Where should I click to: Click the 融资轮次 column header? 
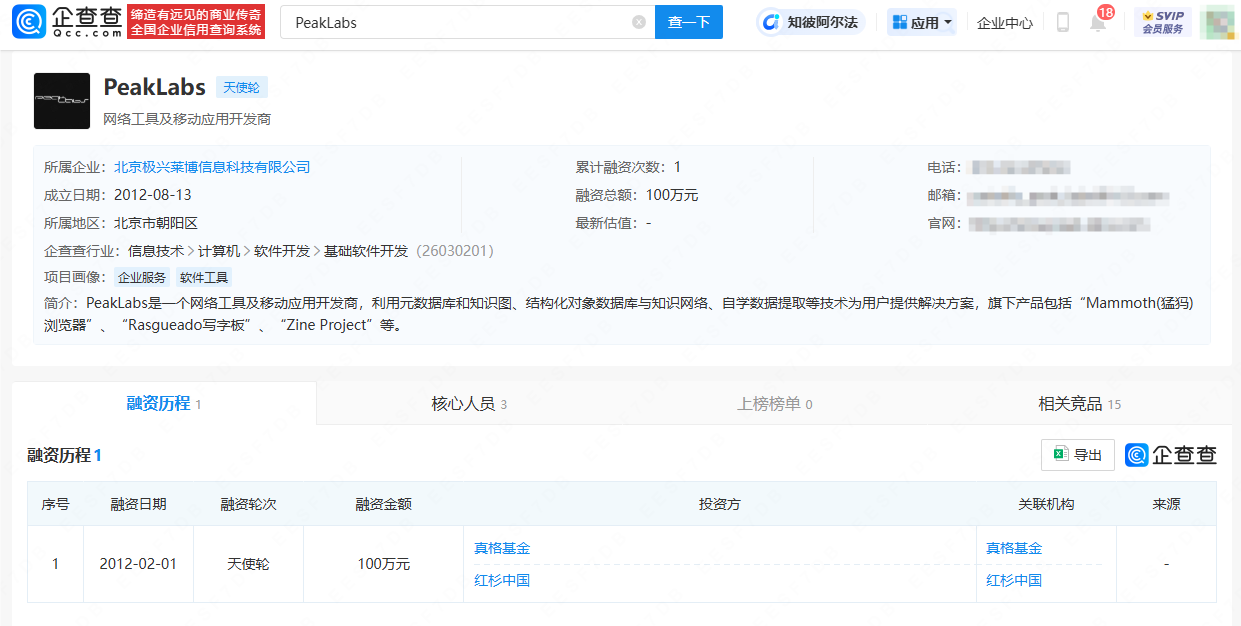[x=248, y=504]
